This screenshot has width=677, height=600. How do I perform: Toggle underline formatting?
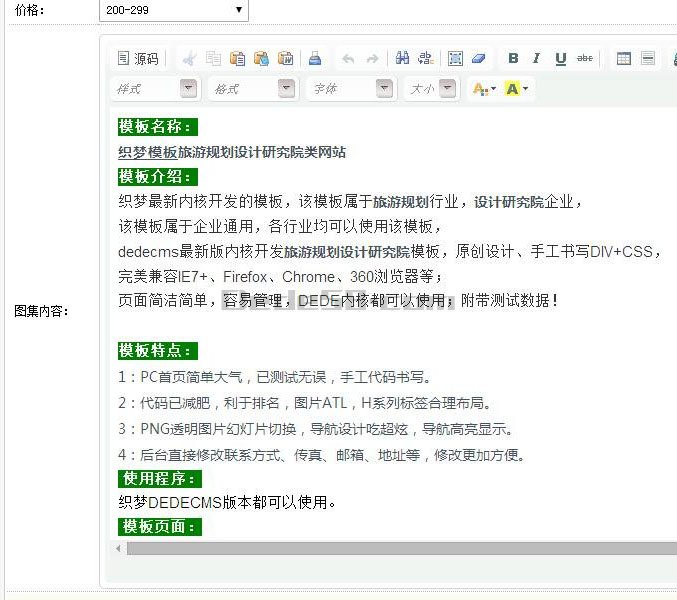(x=561, y=59)
